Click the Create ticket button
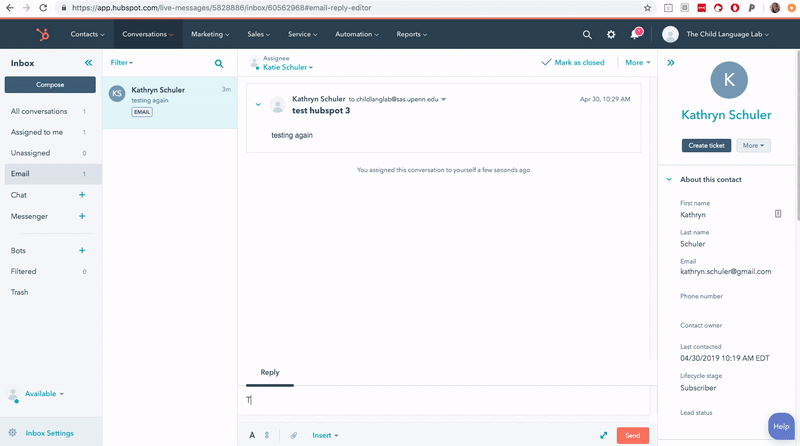This screenshot has height=446, width=800. tap(706, 145)
